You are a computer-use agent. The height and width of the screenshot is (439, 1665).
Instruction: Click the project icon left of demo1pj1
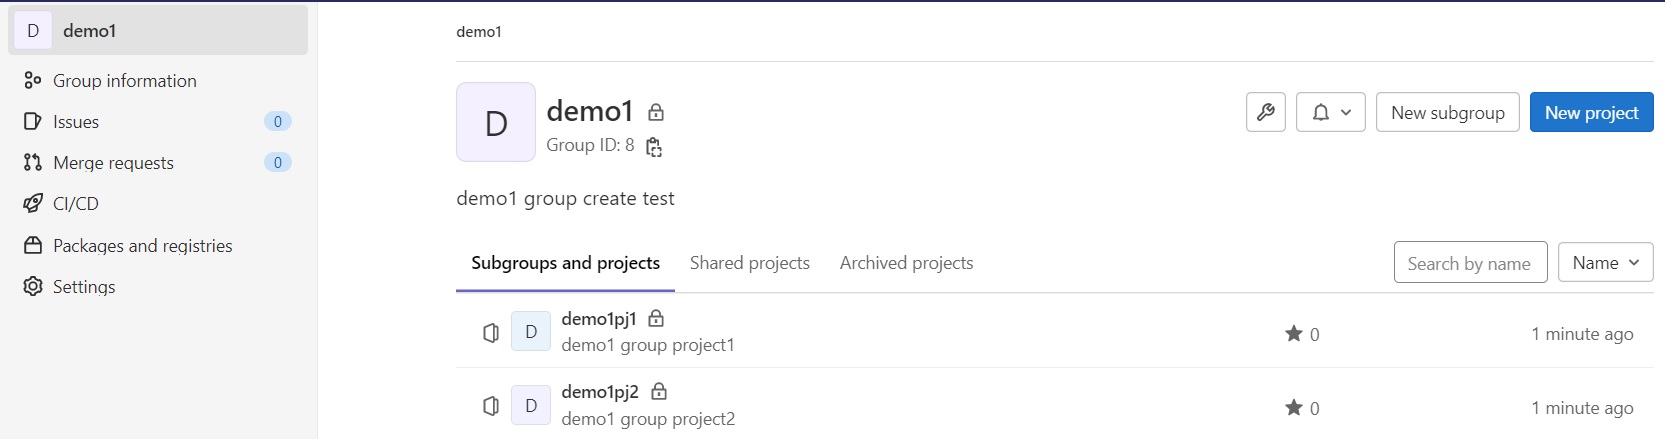point(490,332)
